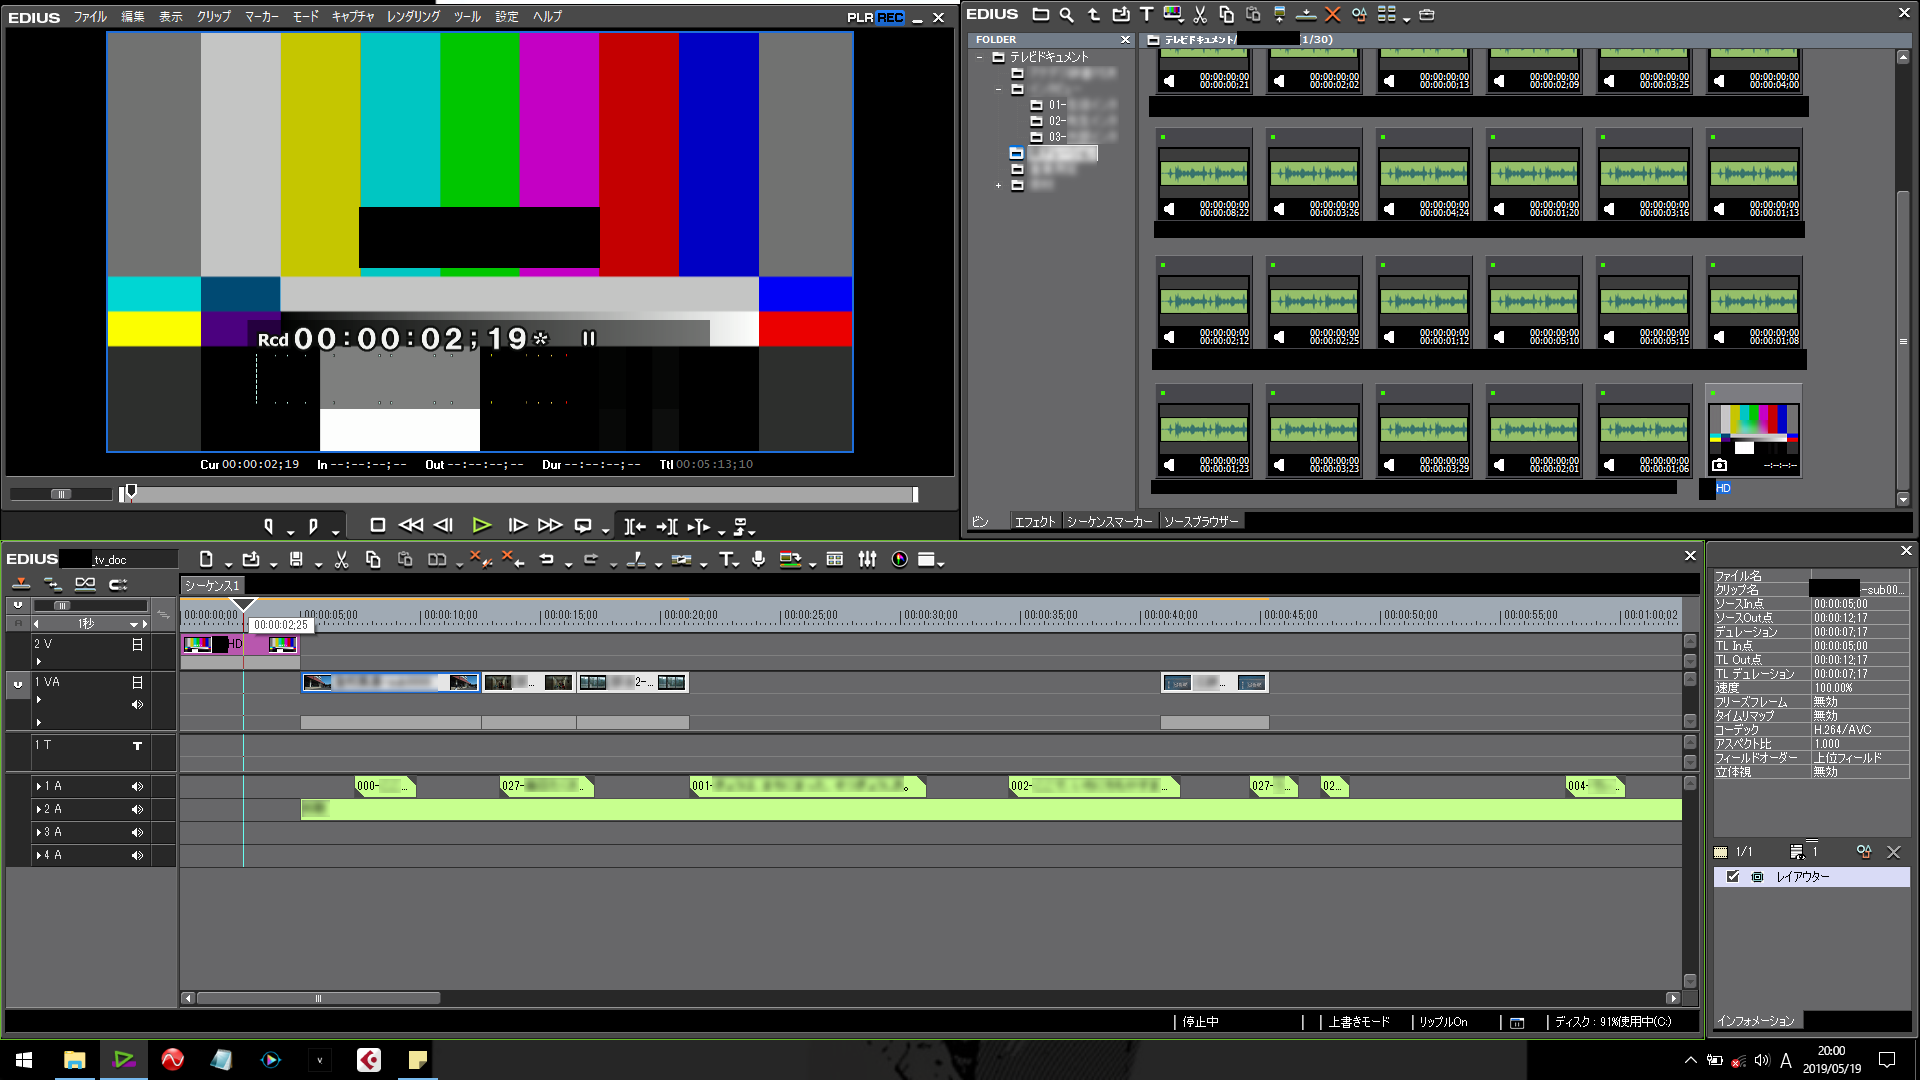This screenshot has width=1920, height=1080.
Task: Open dropdown arrow next to New Sequence
Action: (x=228, y=564)
